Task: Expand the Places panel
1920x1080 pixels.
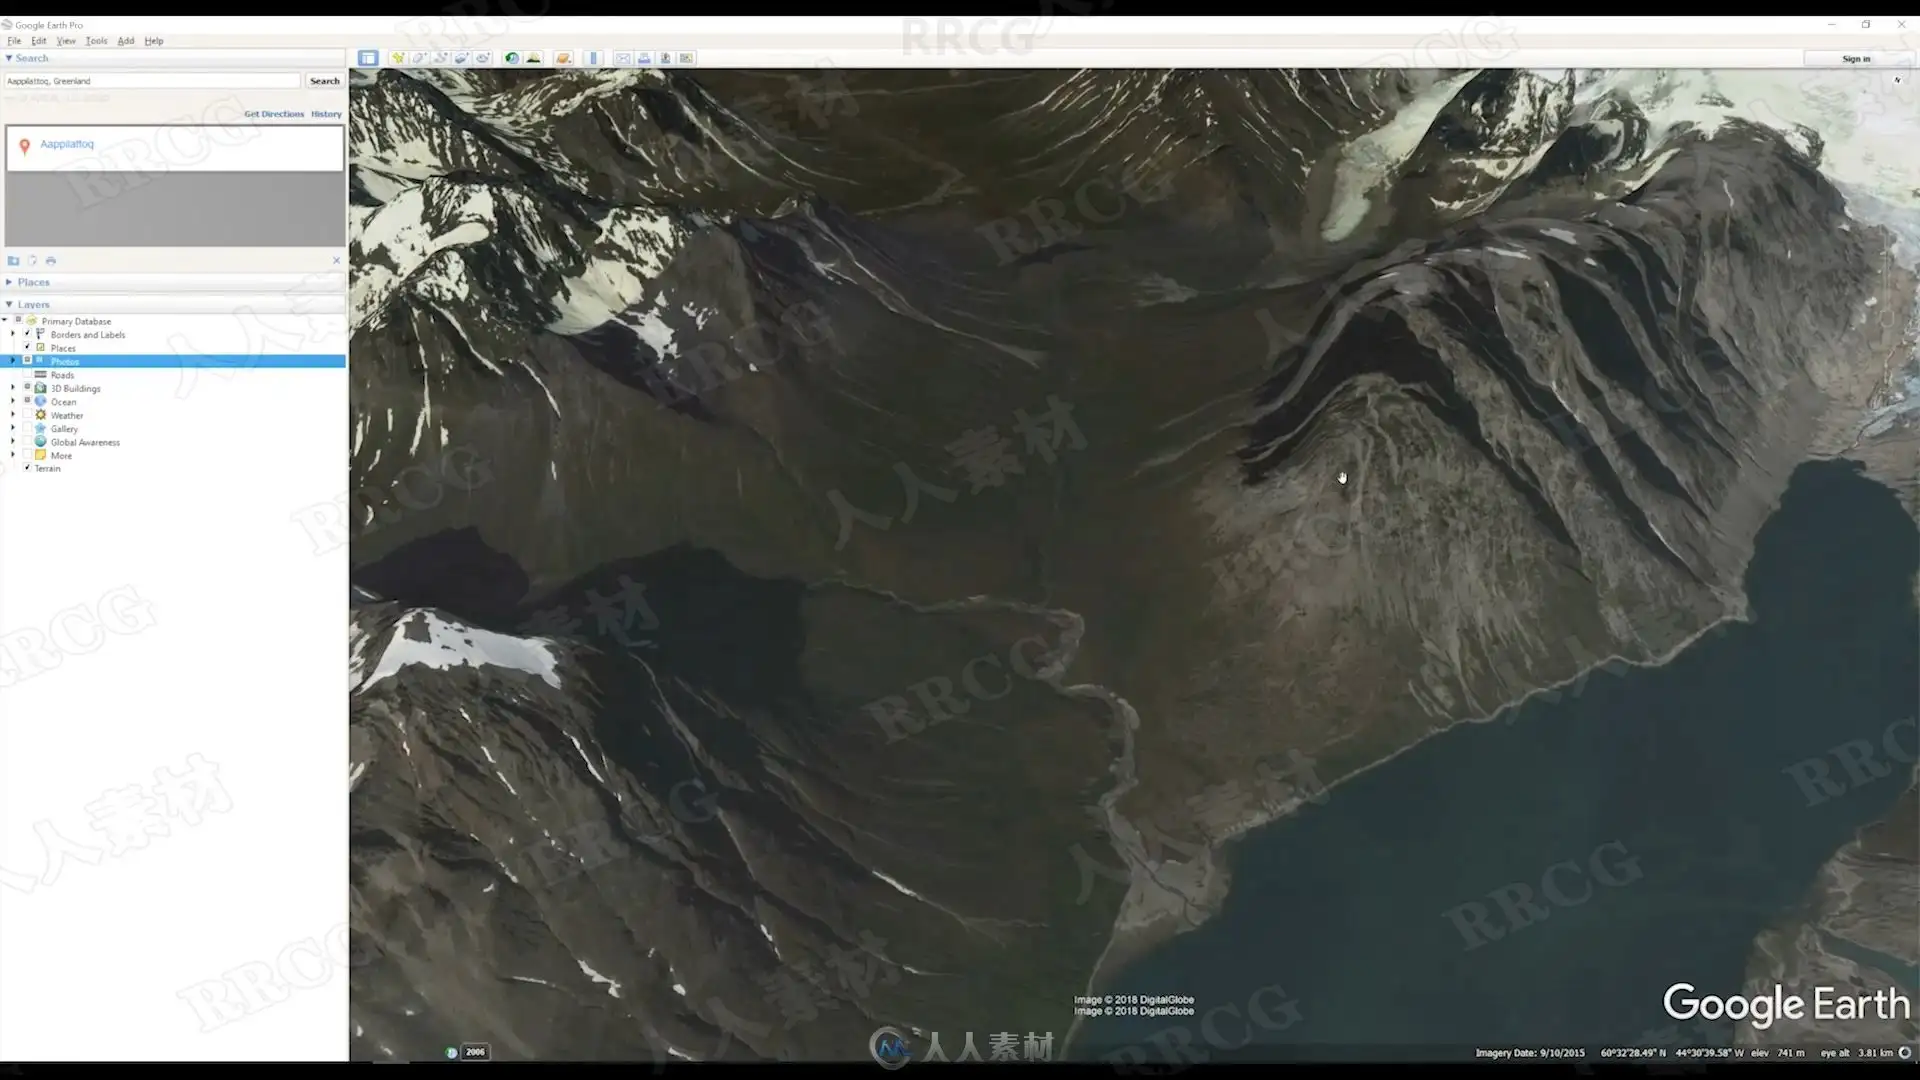Action: point(9,282)
